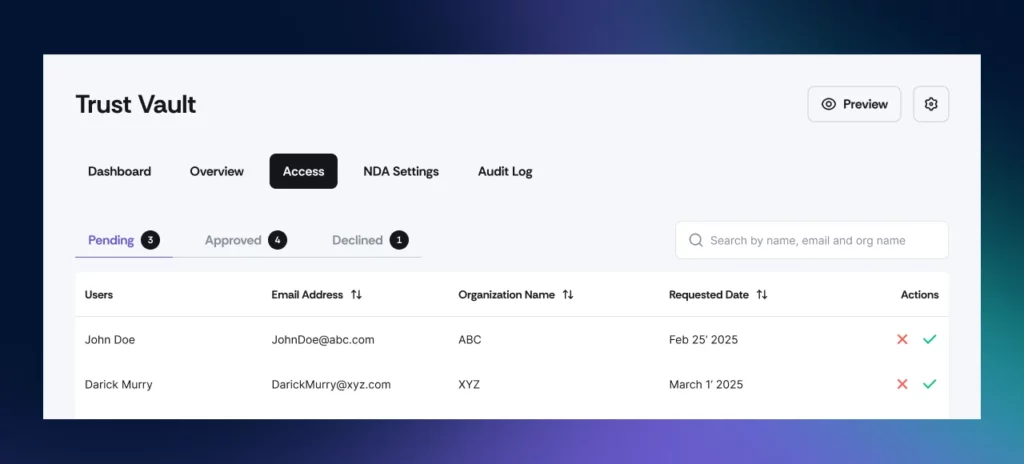The height and width of the screenshot is (464, 1024).
Task: Click the Approved count badge 4
Action: point(278,240)
